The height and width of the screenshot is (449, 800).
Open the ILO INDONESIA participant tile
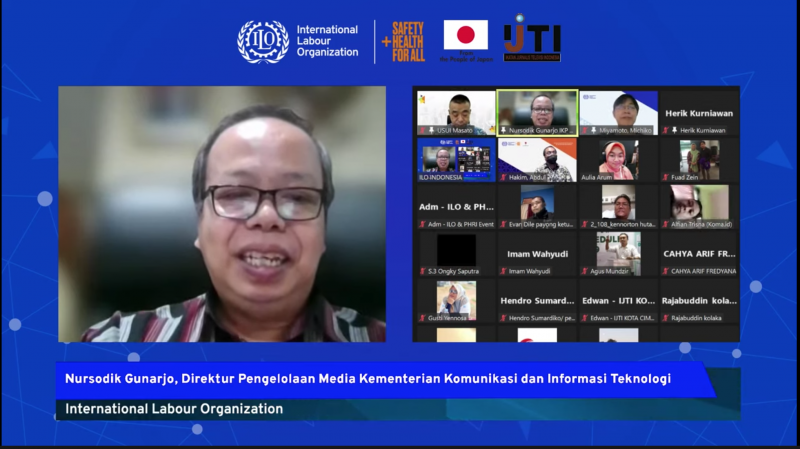455,158
